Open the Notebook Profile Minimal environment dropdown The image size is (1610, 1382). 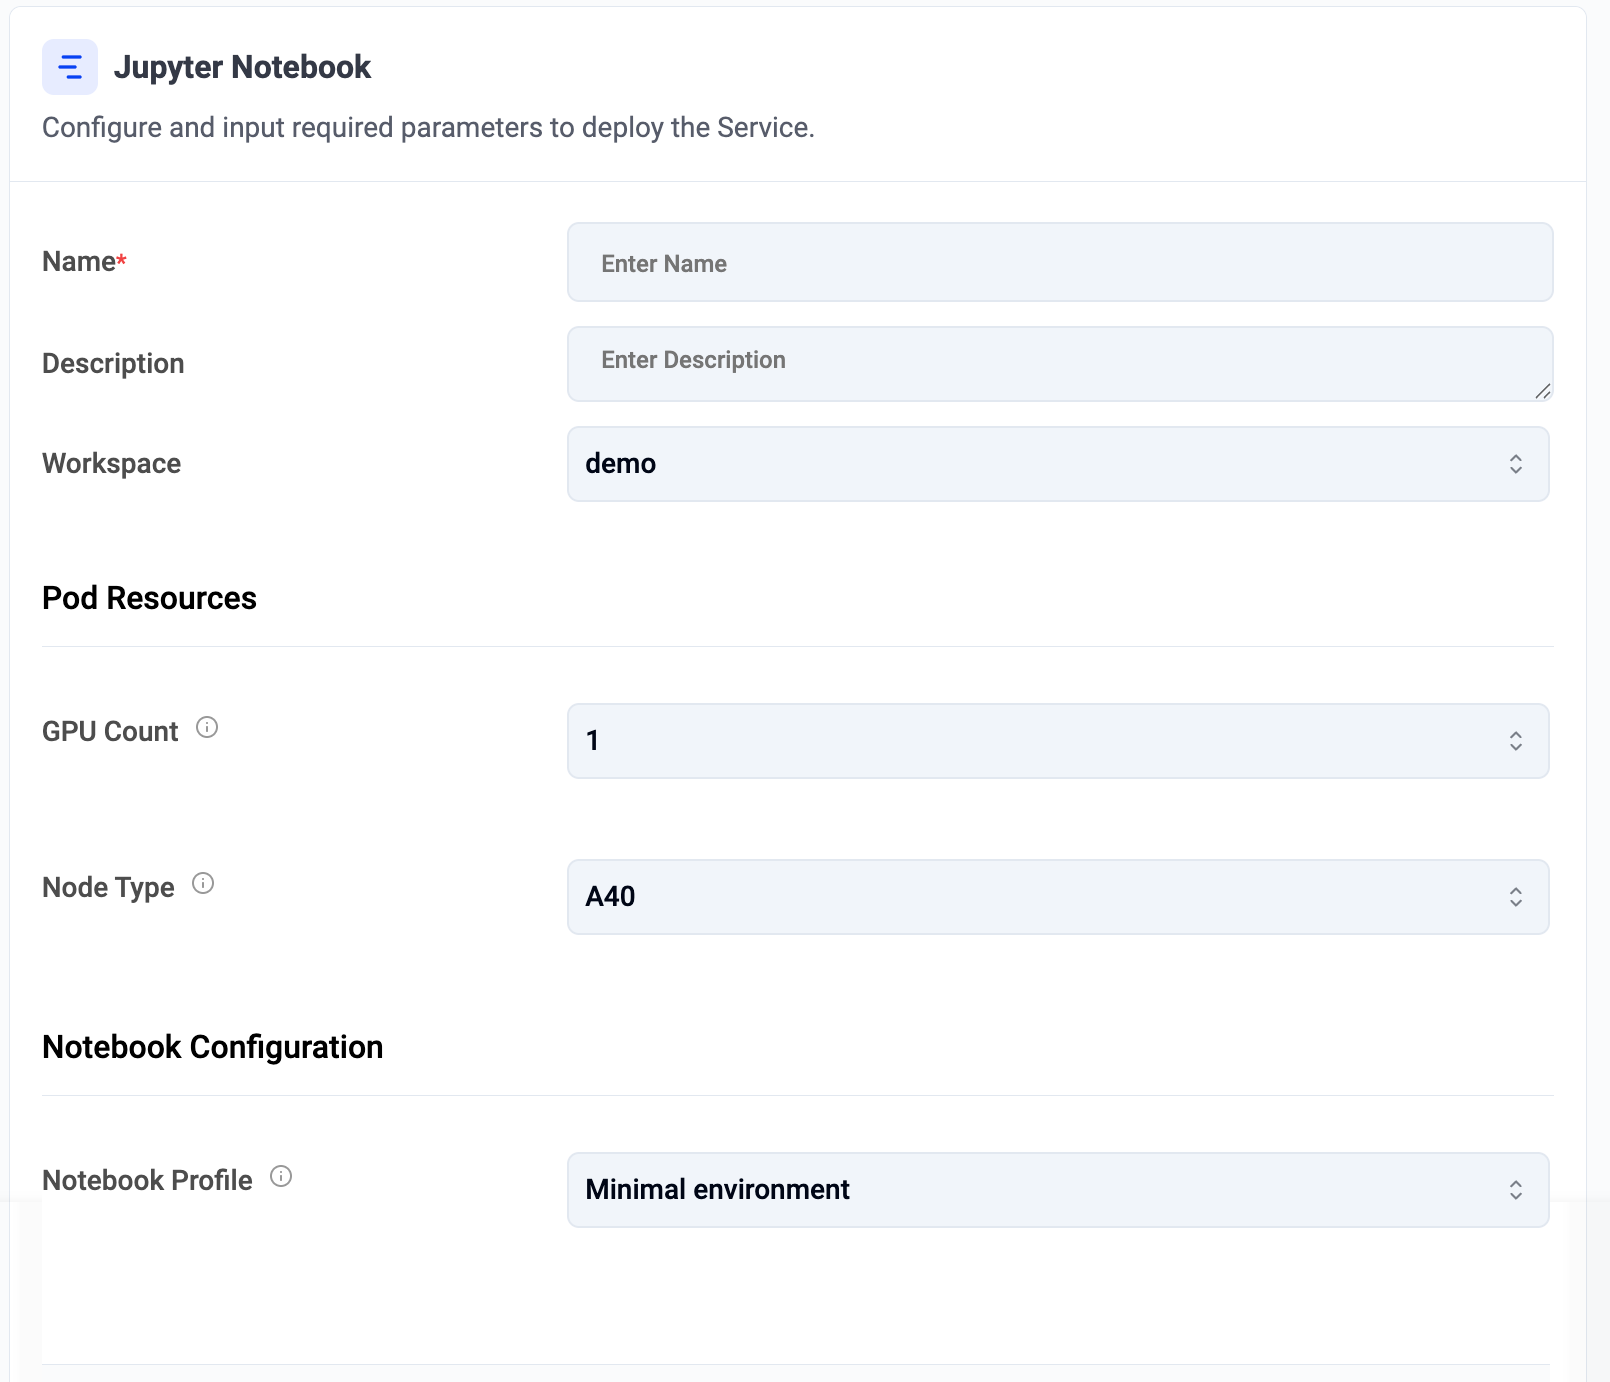click(x=1058, y=1190)
